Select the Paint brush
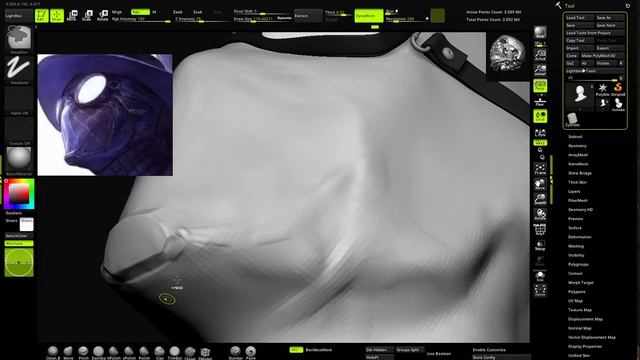The image size is (640, 360). [x=251, y=352]
